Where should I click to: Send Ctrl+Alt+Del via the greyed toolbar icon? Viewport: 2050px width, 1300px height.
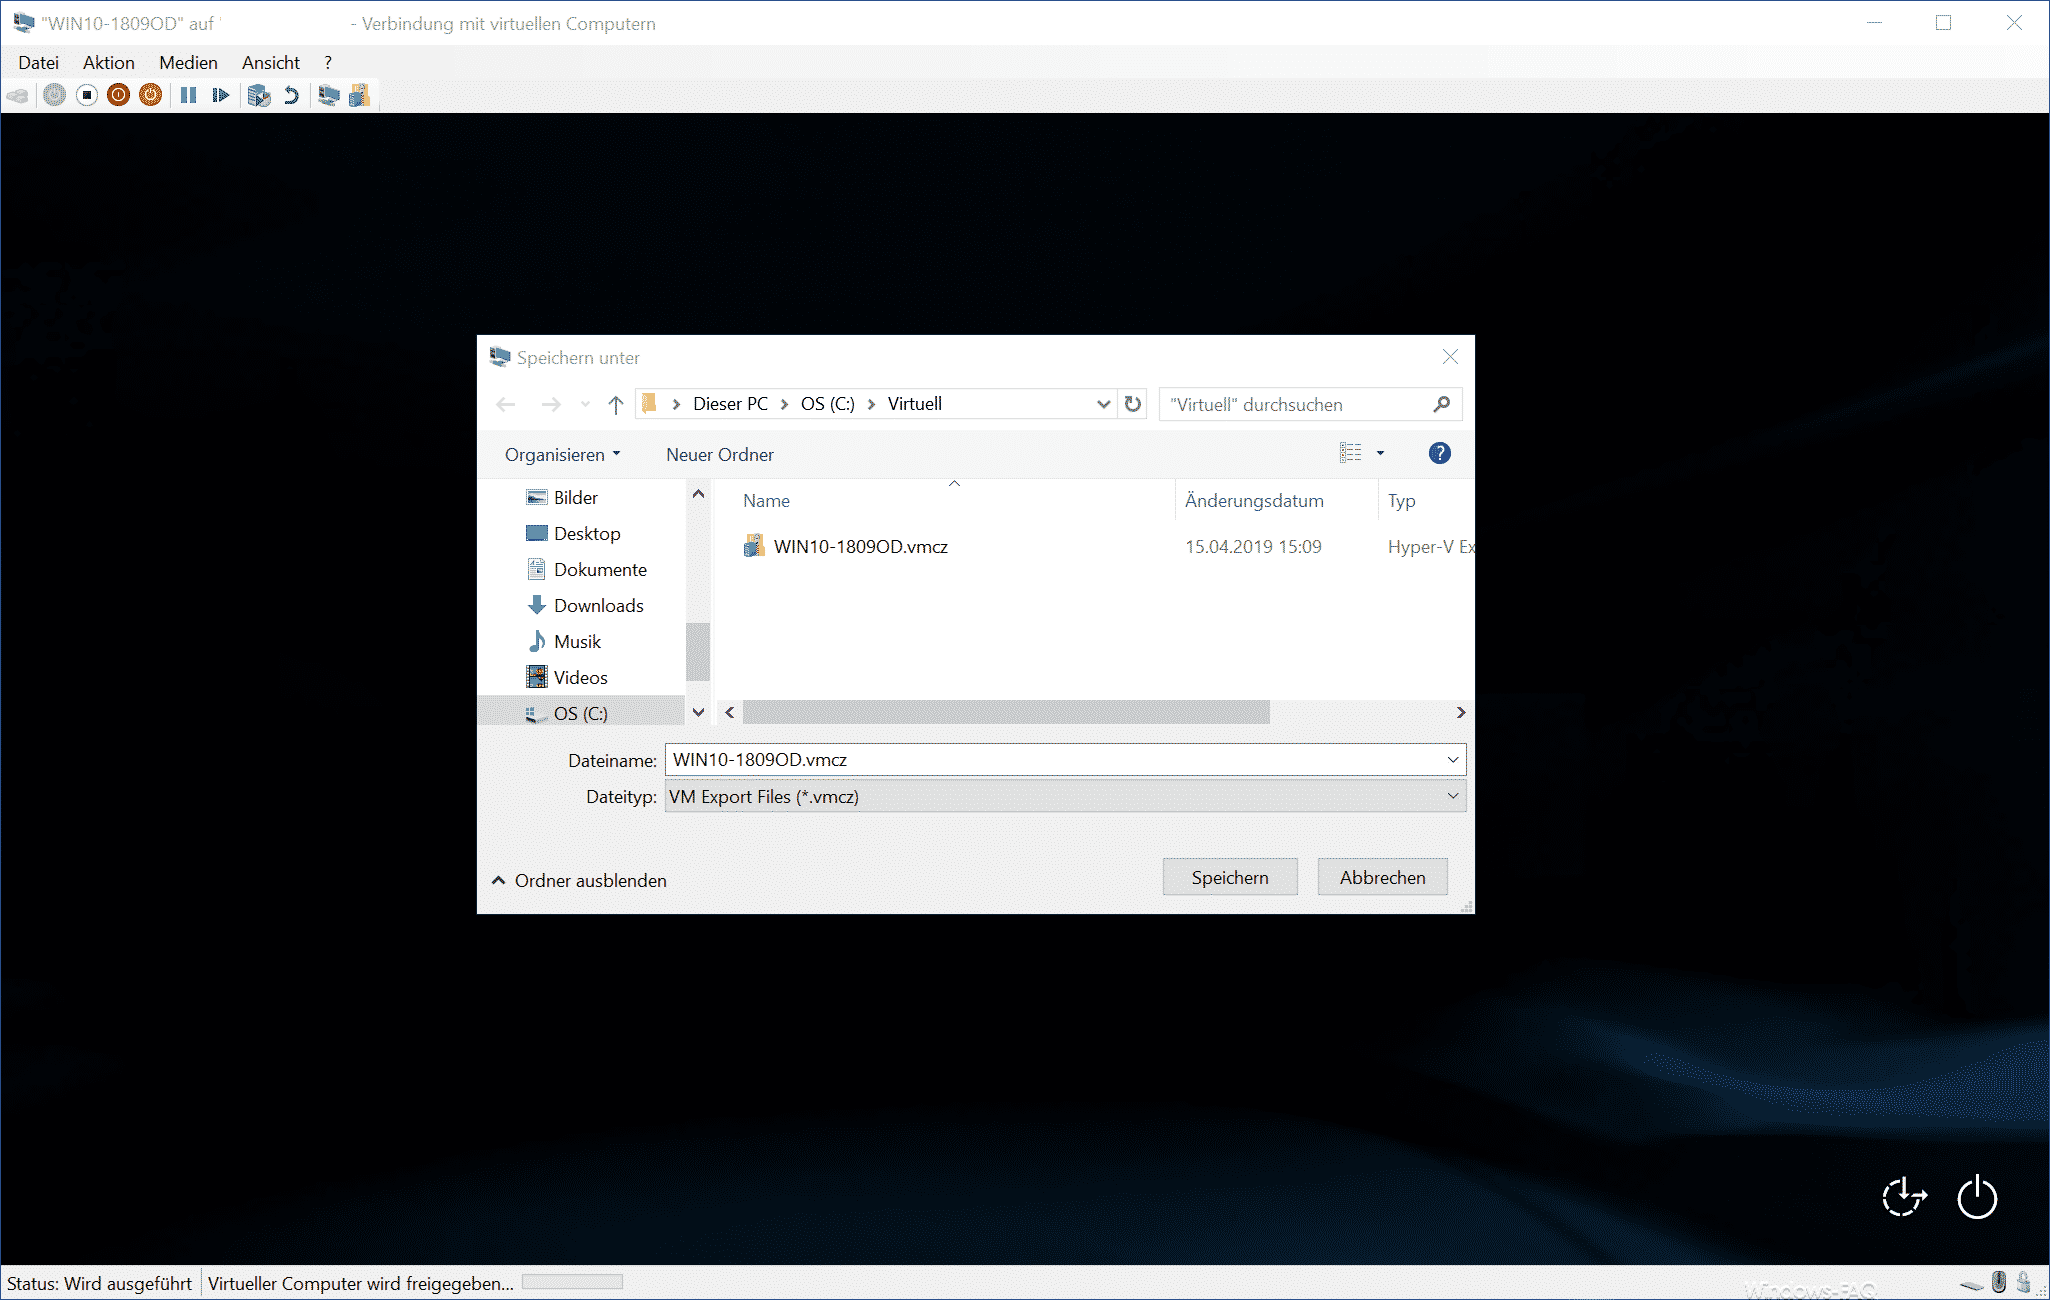click(x=18, y=96)
